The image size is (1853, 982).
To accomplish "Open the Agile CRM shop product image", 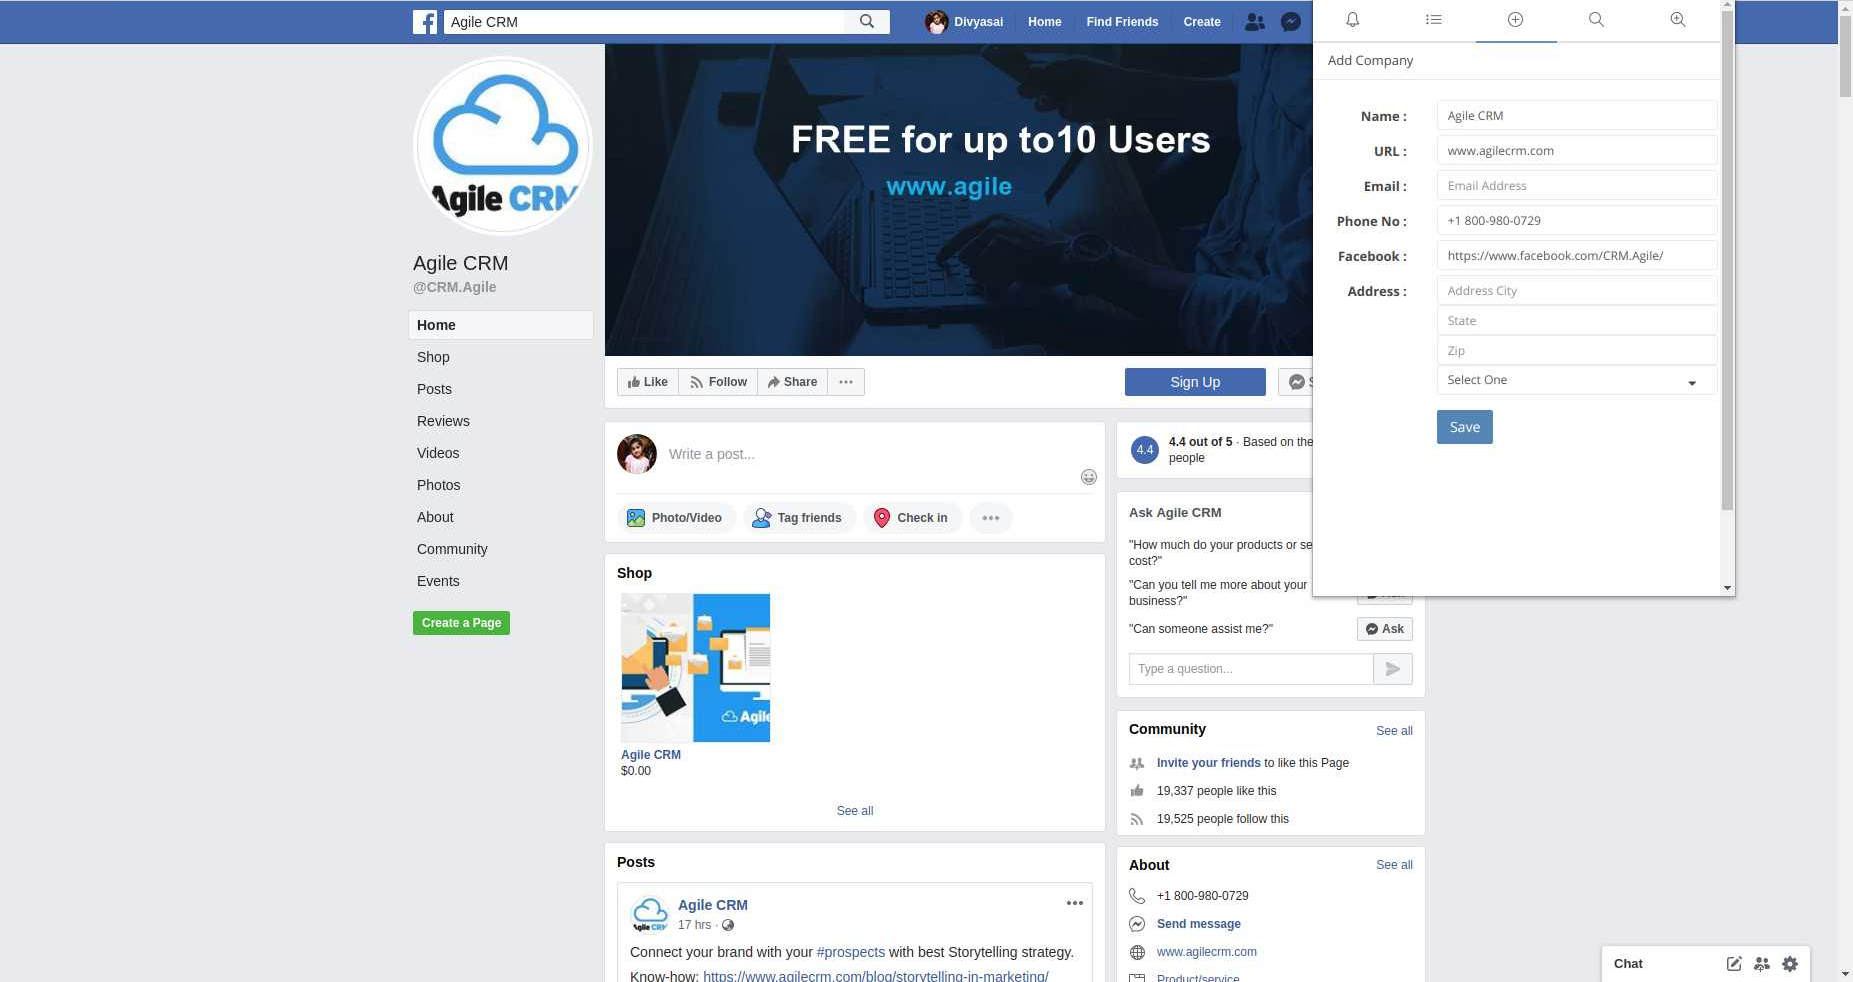I will [696, 668].
